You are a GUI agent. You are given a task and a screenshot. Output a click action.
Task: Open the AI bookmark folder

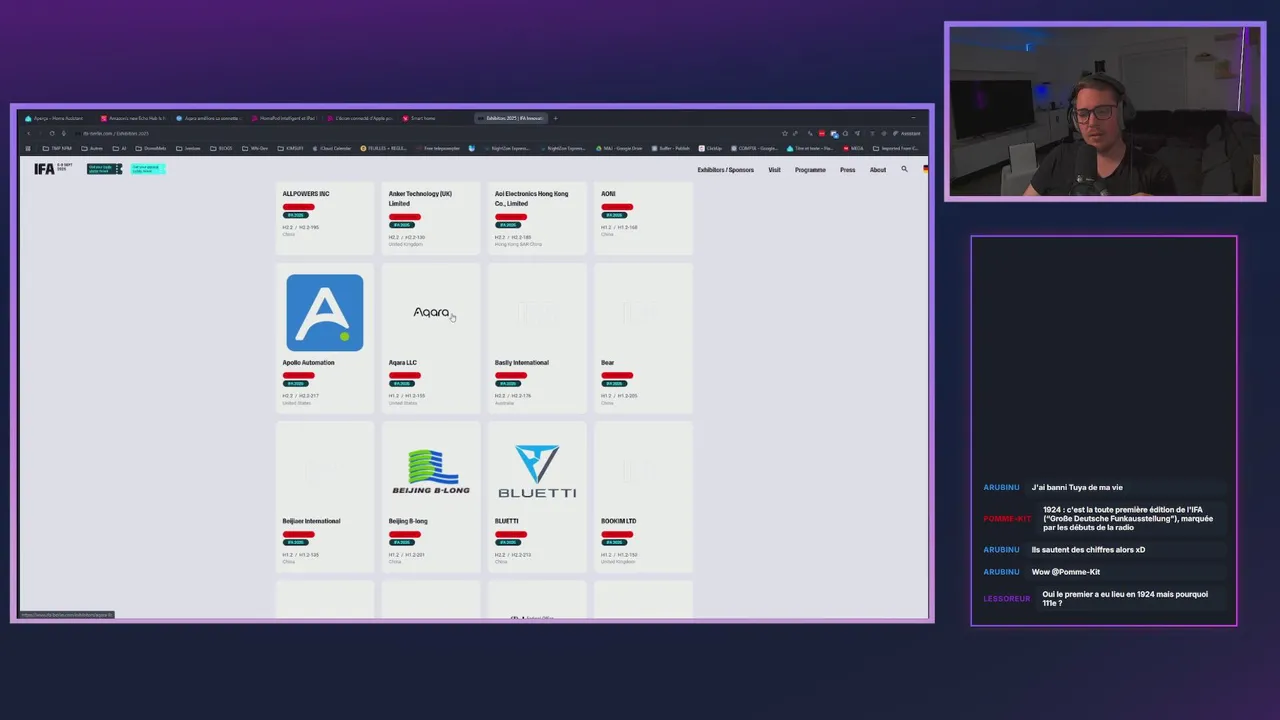pyautogui.click(x=121, y=148)
